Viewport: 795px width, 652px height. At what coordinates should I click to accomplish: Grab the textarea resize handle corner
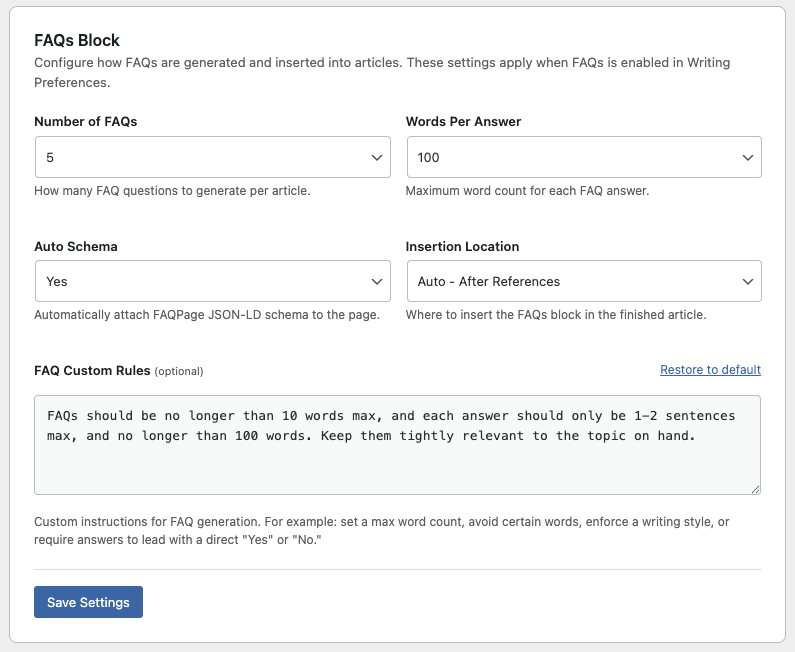tap(755, 489)
